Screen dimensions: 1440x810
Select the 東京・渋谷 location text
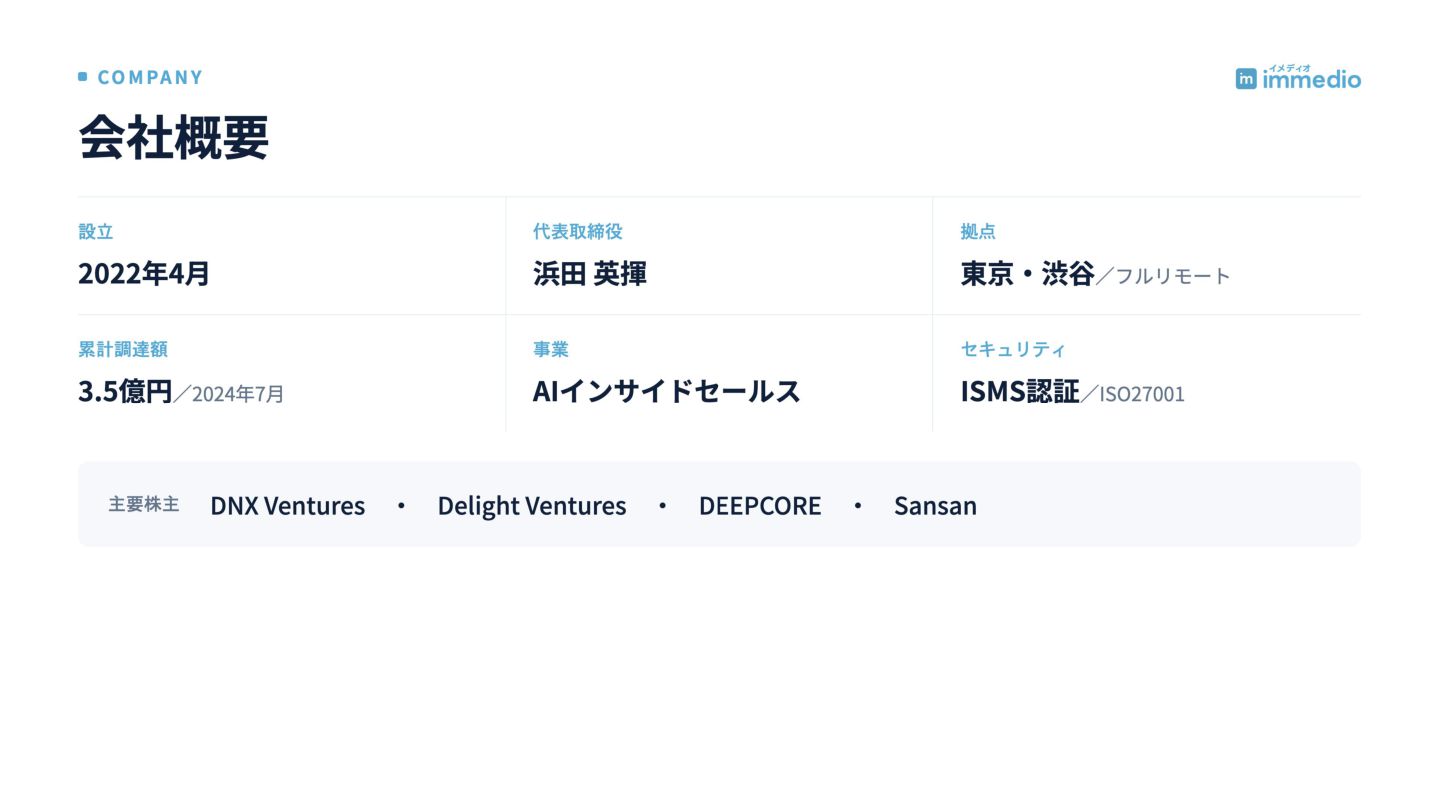[x=1027, y=273]
